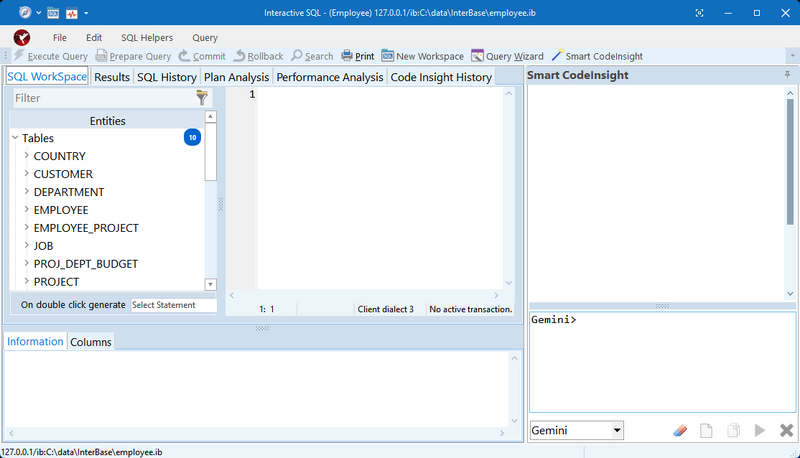Open the Select Statement generate dropdown
Screen dimensions: 800x458
click(173, 305)
